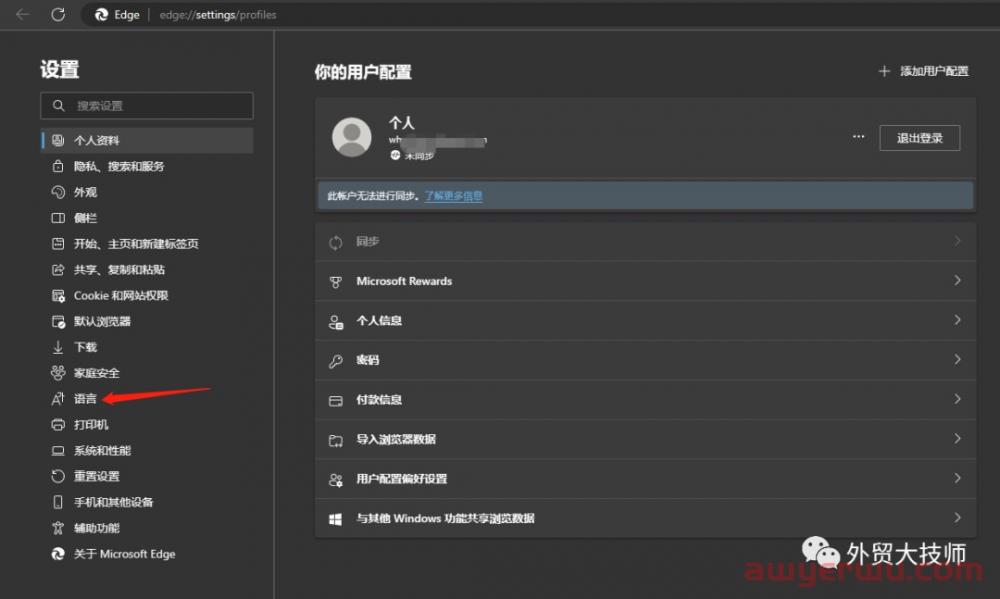The height and width of the screenshot is (599, 1000).
Task: Open the 语言 settings section
Action: 147,399
